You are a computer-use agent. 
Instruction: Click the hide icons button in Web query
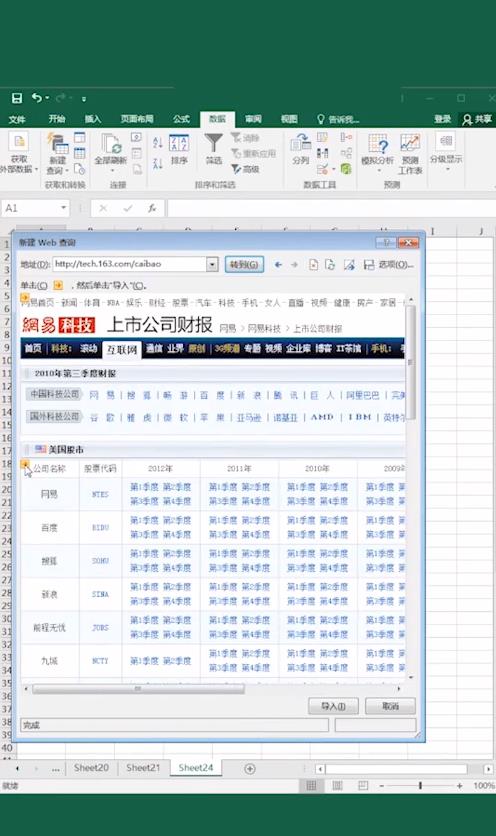click(349, 264)
